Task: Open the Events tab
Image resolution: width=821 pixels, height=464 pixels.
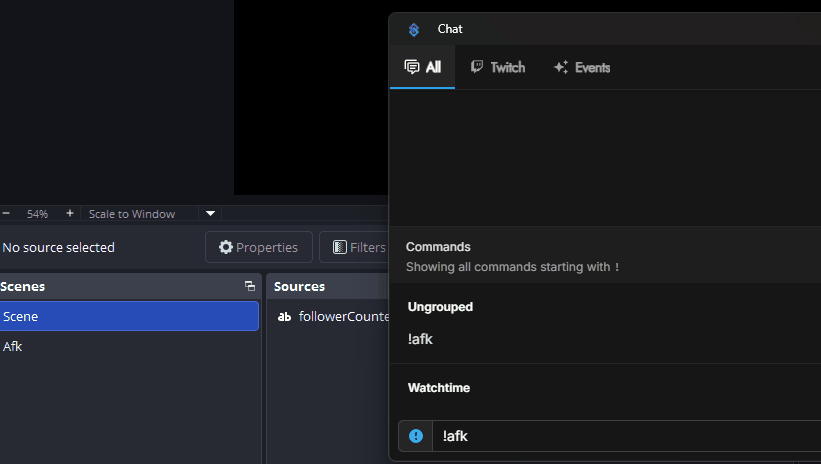Action: 581,68
